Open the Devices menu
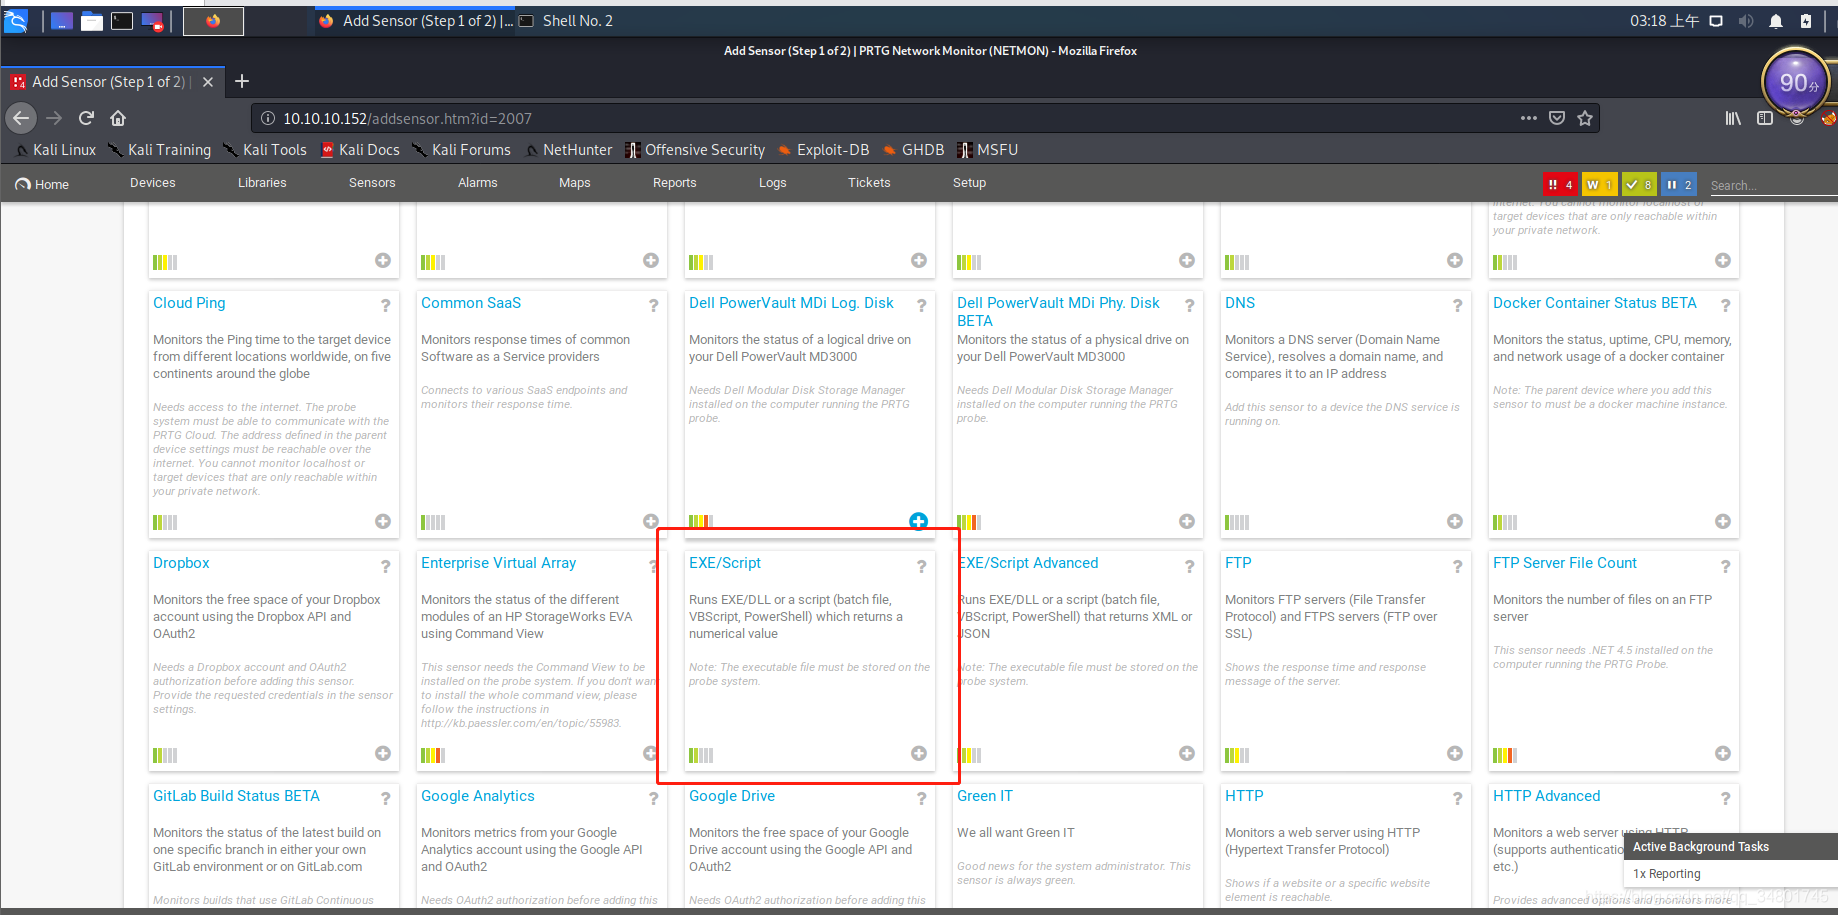The width and height of the screenshot is (1838, 915). click(x=152, y=183)
